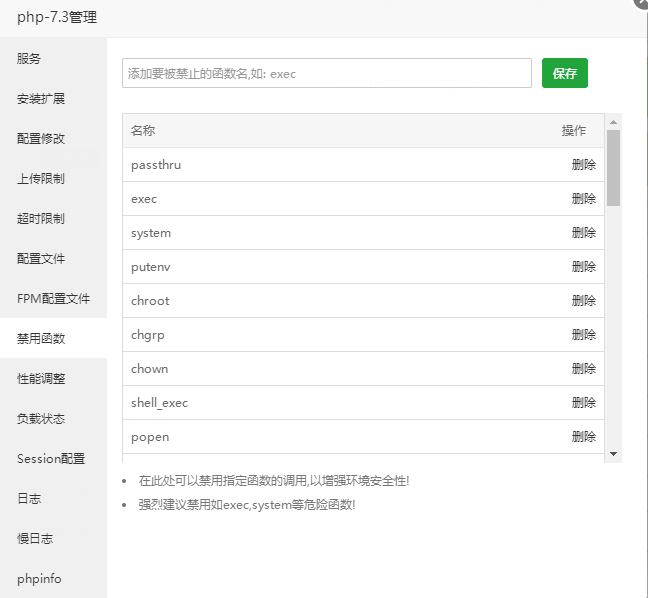Delete shell_exec from the list

583,403
